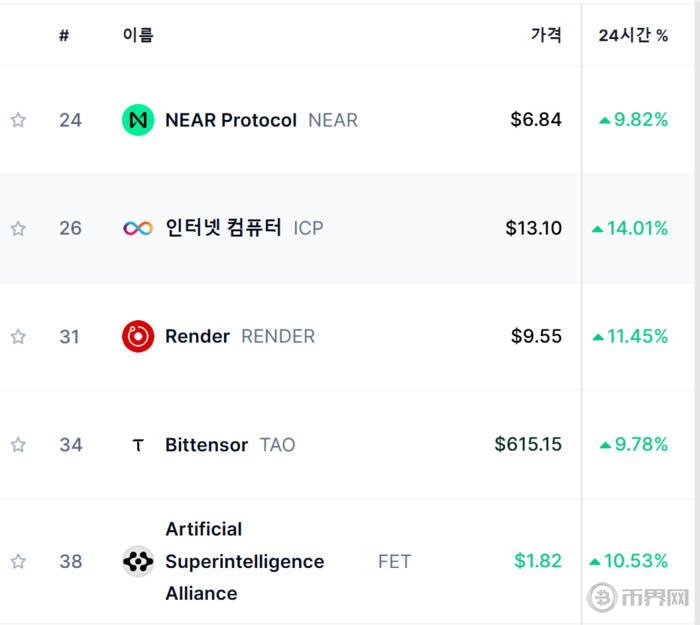Viewport: 700px width, 625px height.
Task: Star the FET row as favorite
Action: [18, 561]
